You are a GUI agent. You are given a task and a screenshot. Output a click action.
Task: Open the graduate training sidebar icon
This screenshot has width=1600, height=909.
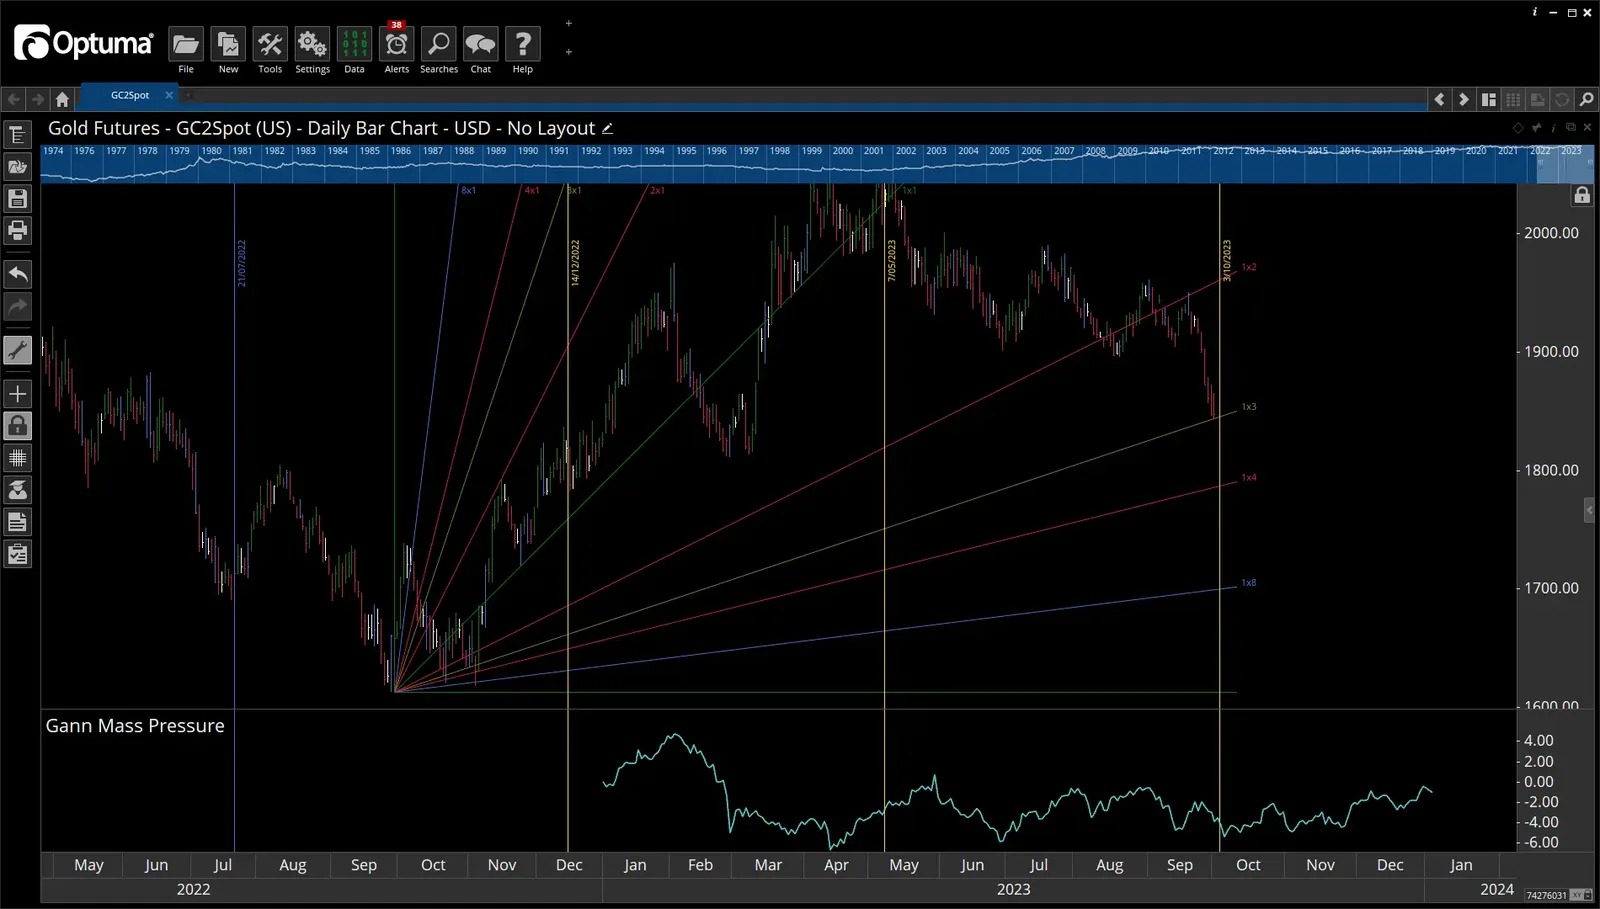click(x=17, y=490)
